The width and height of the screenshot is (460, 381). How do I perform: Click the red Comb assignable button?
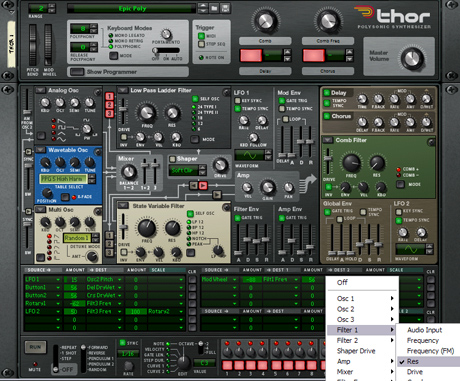tap(251, 55)
